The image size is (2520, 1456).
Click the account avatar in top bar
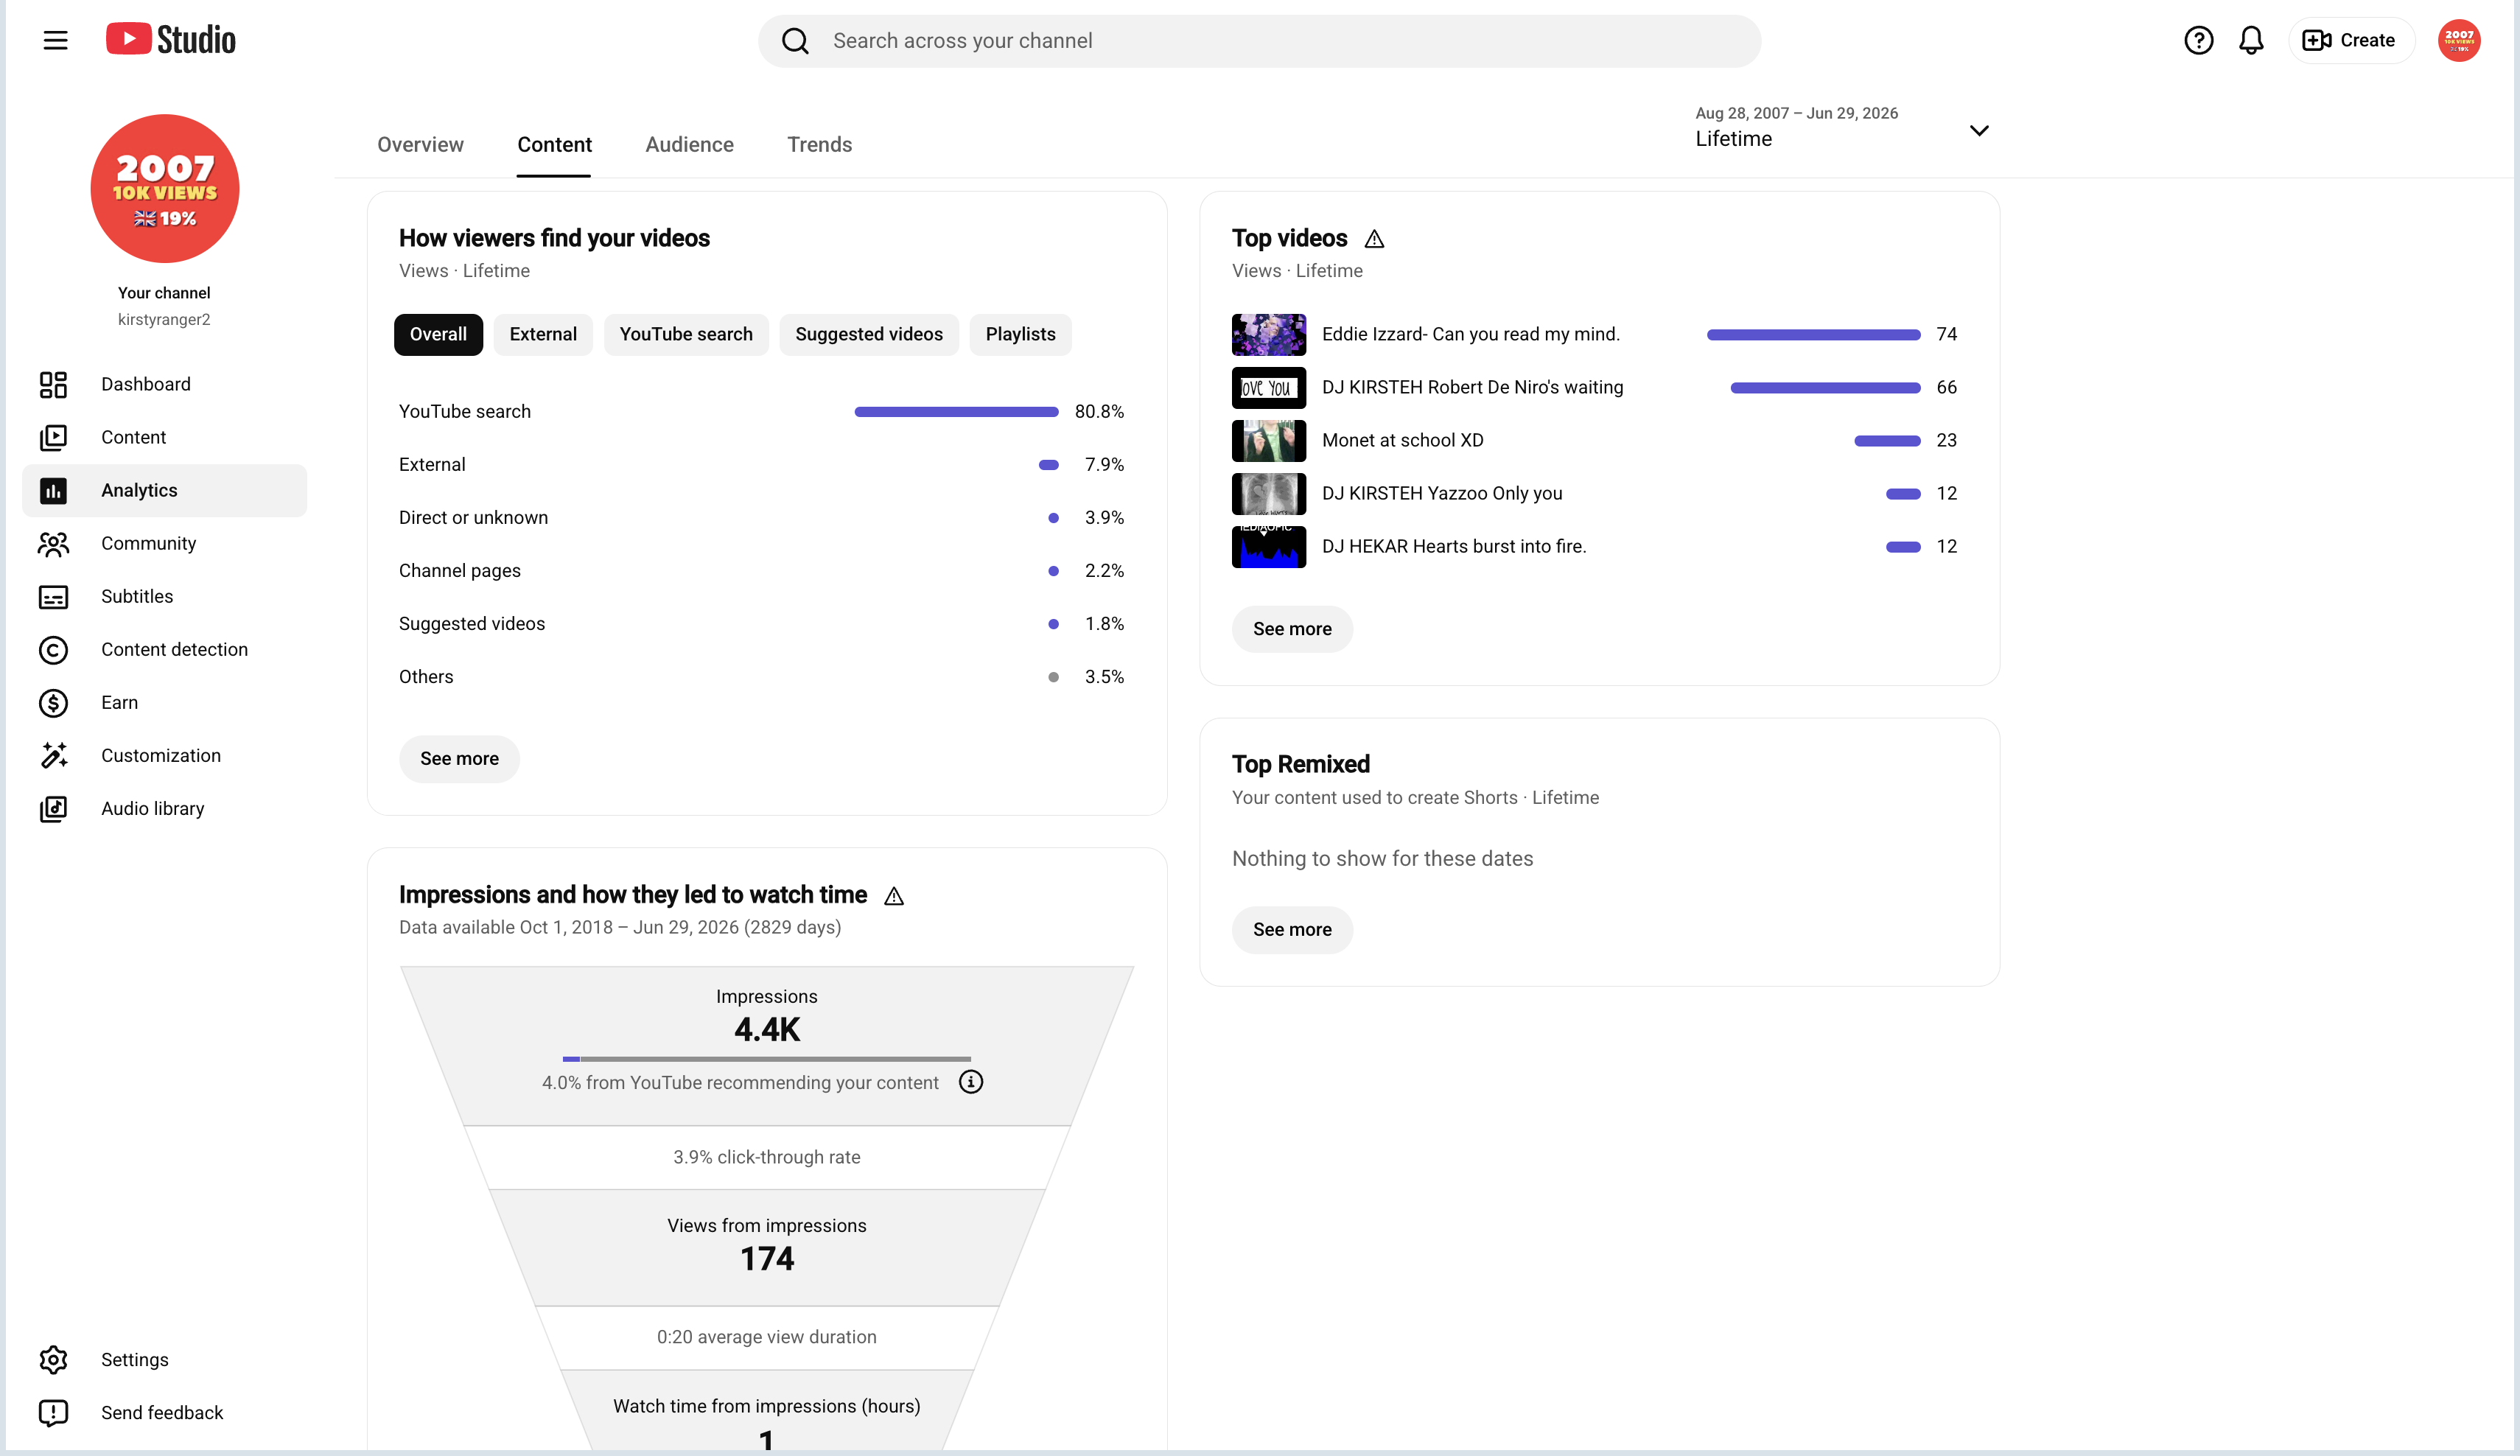(x=2459, y=40)
